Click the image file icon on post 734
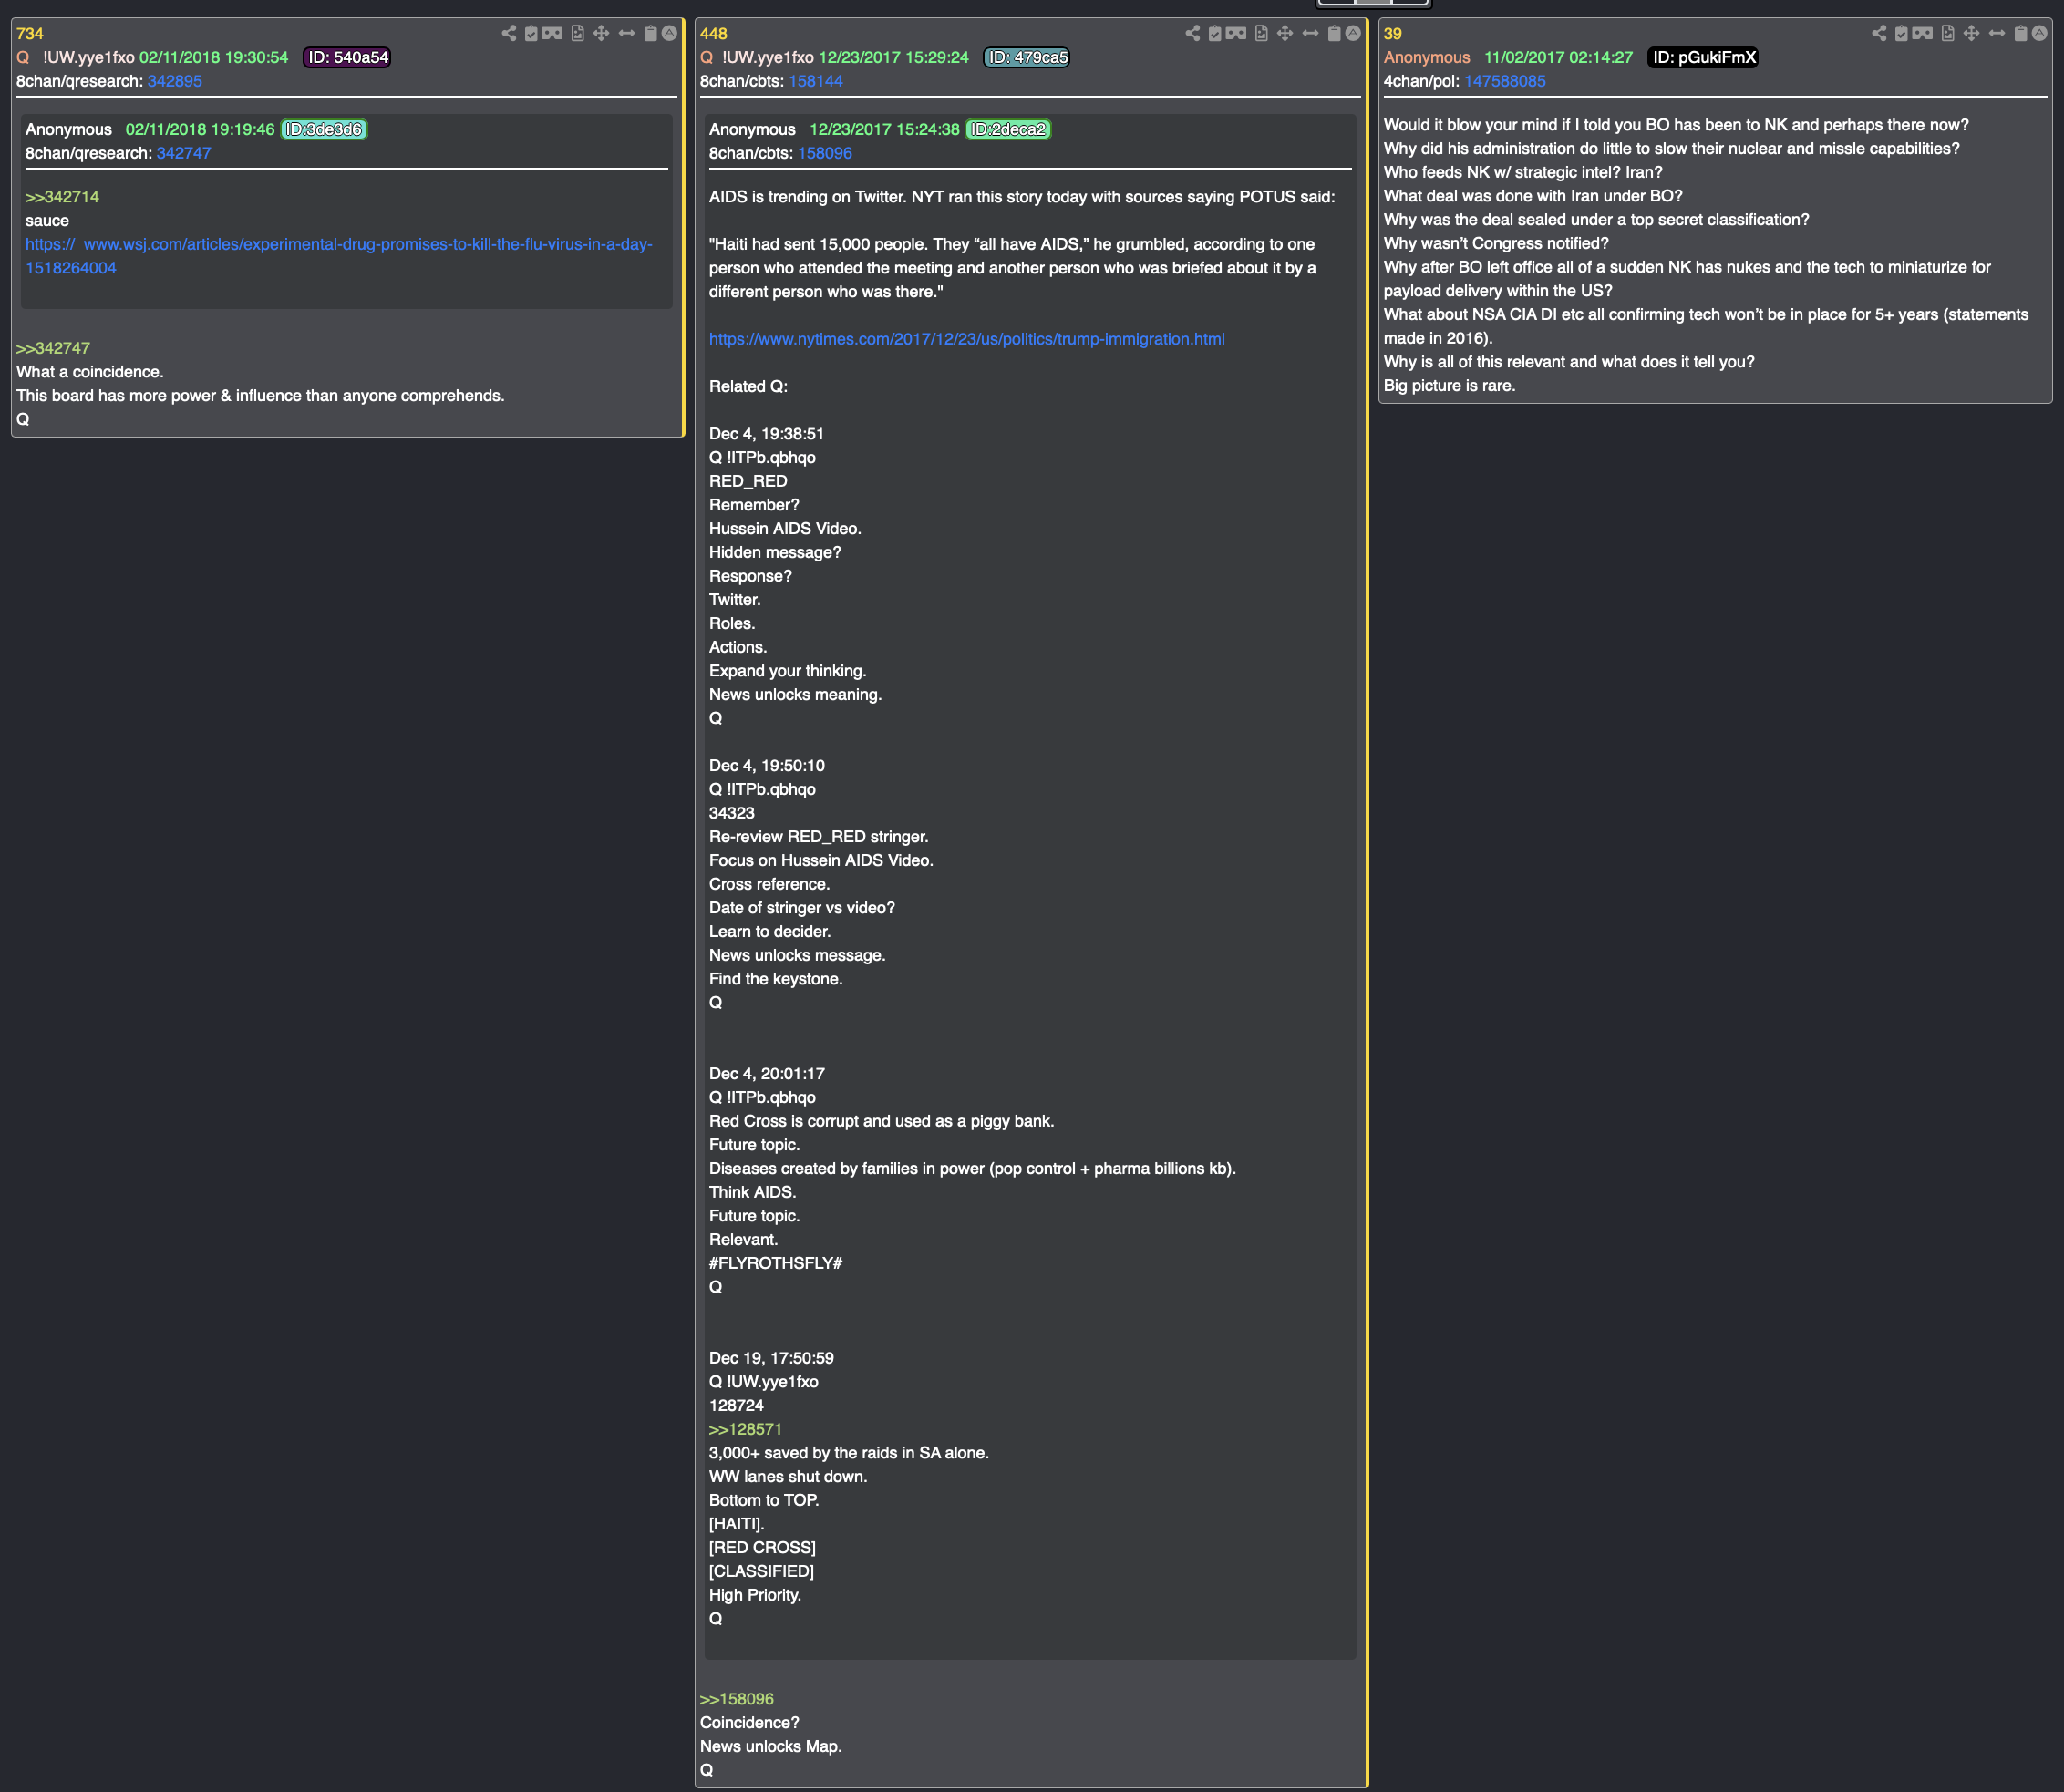Screen dimensions: 2064x1792 tap(577, 33)
